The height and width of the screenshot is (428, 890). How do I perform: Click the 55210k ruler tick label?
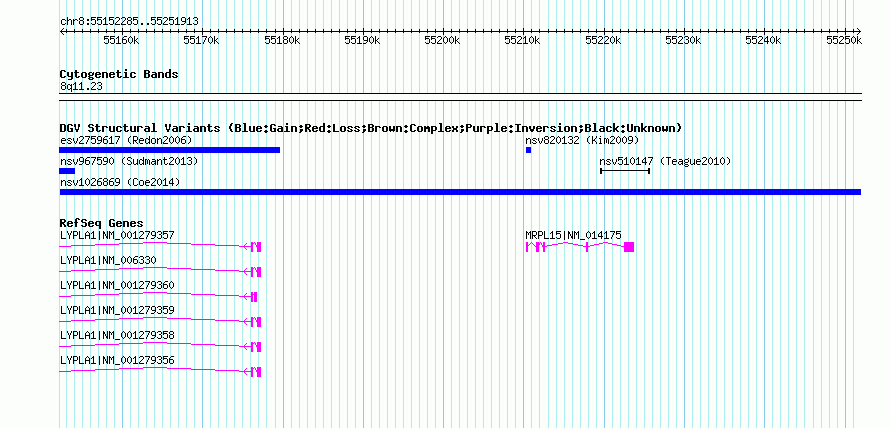pos(523,40)
